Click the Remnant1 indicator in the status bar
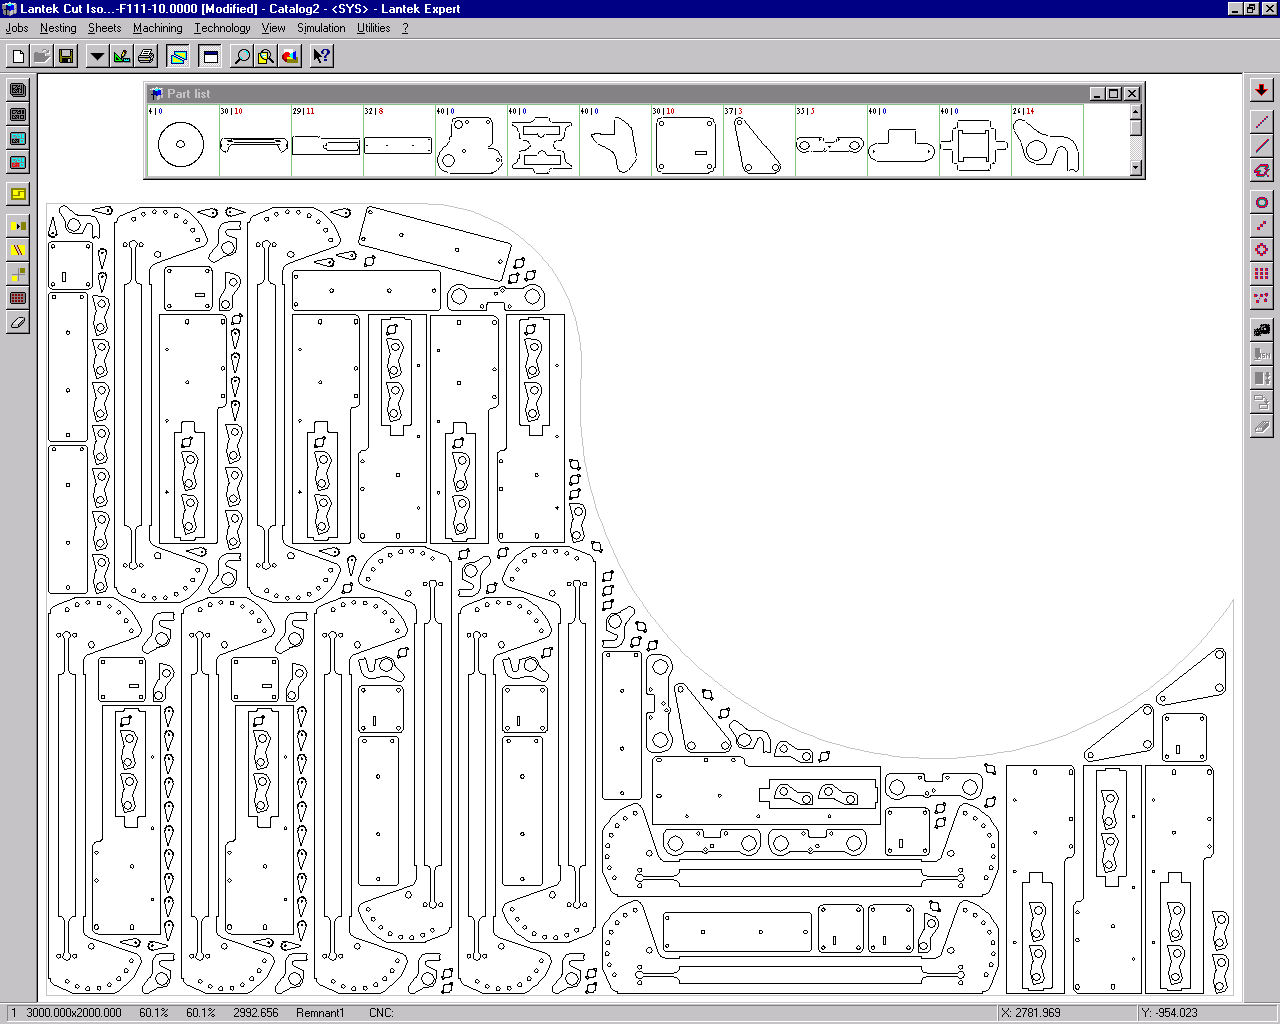 320,1012
